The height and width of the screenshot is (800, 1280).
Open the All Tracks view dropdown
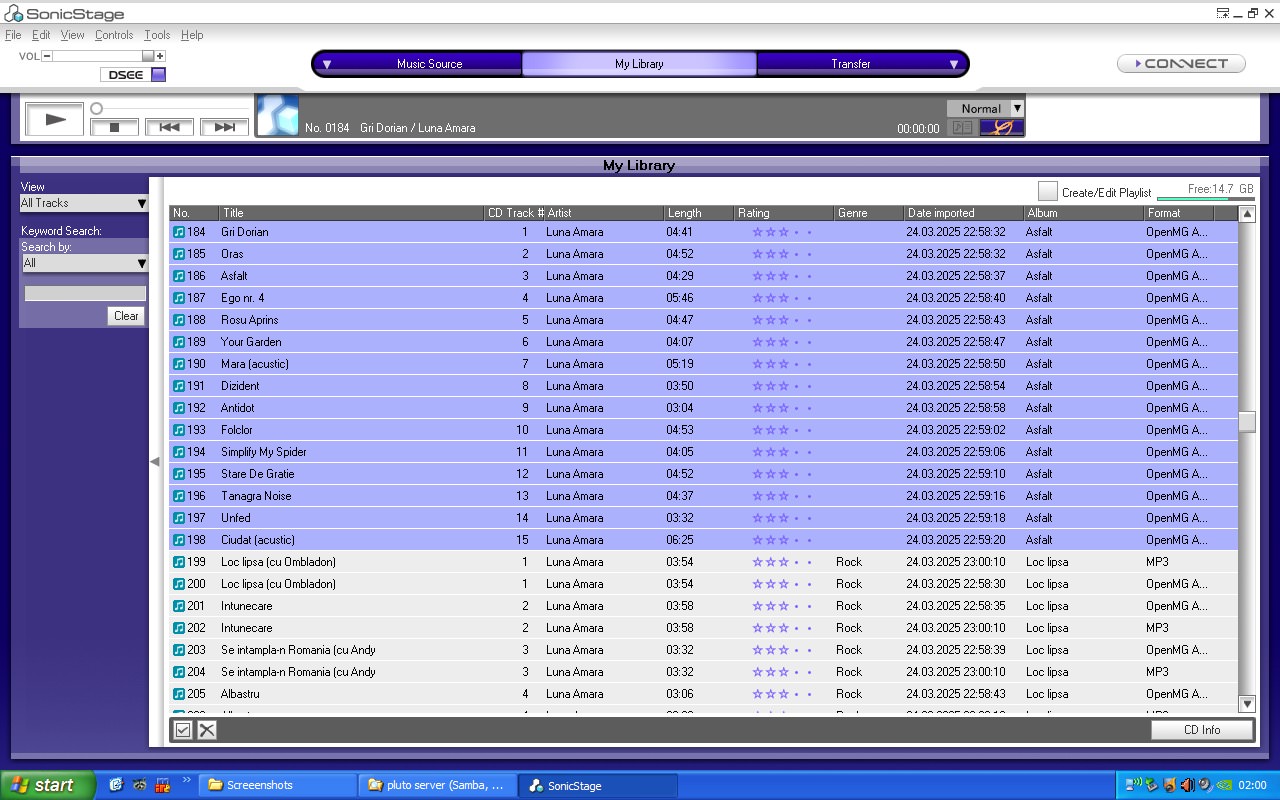[84, 203]
